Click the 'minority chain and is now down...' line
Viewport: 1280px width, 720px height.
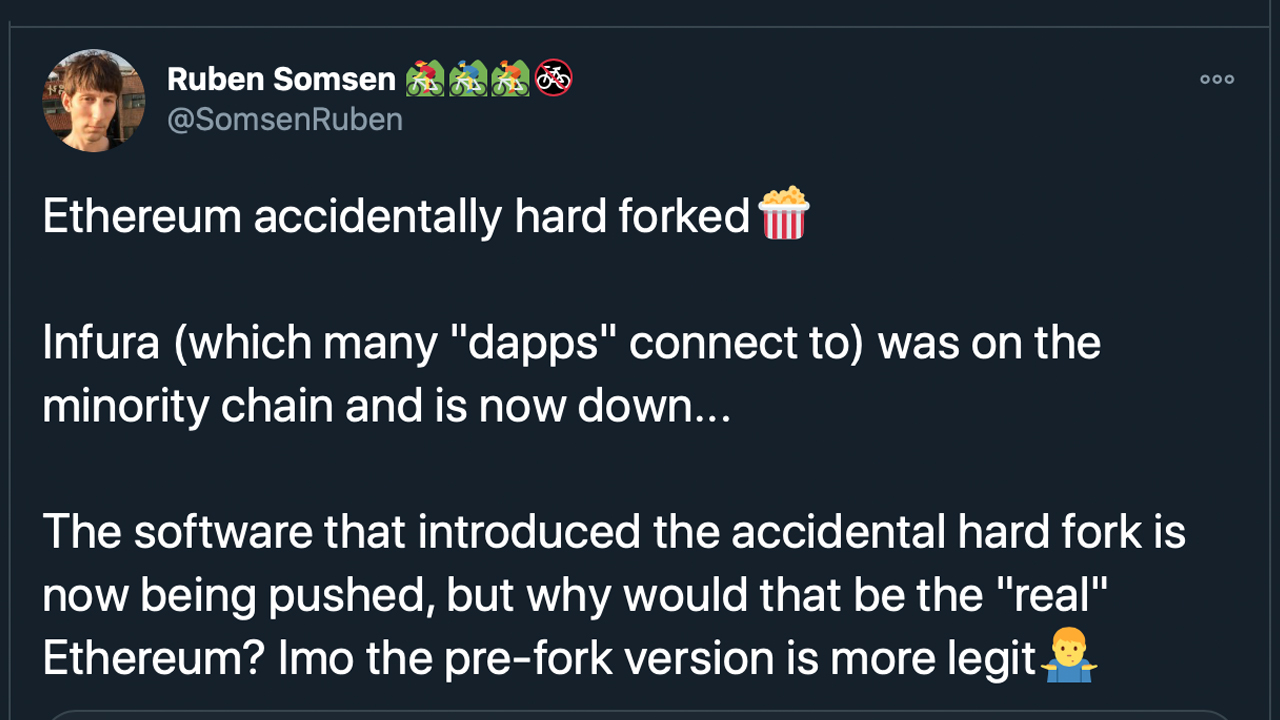pyautogui.click(x=386, y=406)
